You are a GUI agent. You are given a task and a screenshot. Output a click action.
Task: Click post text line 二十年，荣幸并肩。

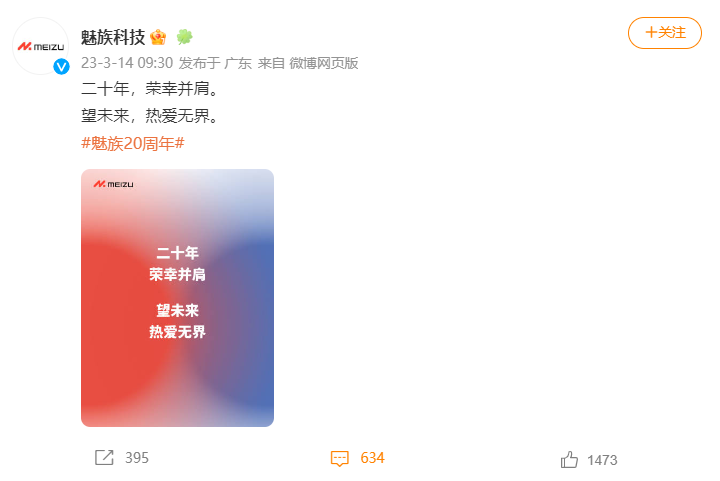coord(150,88)
